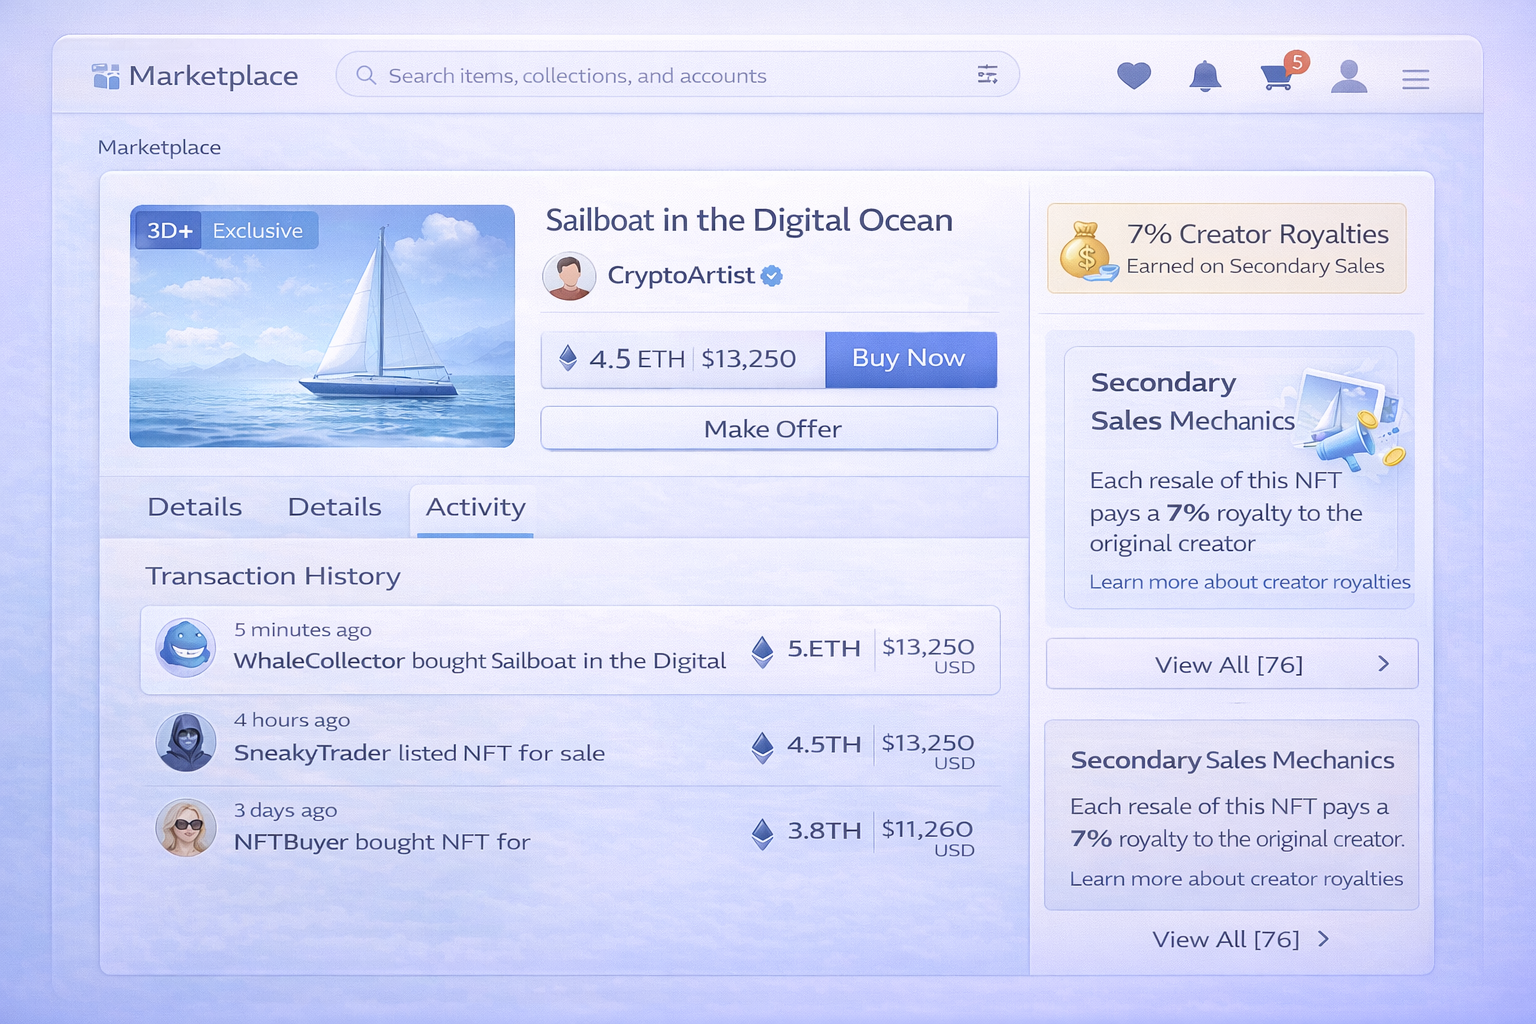This screenshot has width=1536, height=1024.
Task: Click the favorites heart icon
Action: pyautogui.click(x=1134, y=76)
